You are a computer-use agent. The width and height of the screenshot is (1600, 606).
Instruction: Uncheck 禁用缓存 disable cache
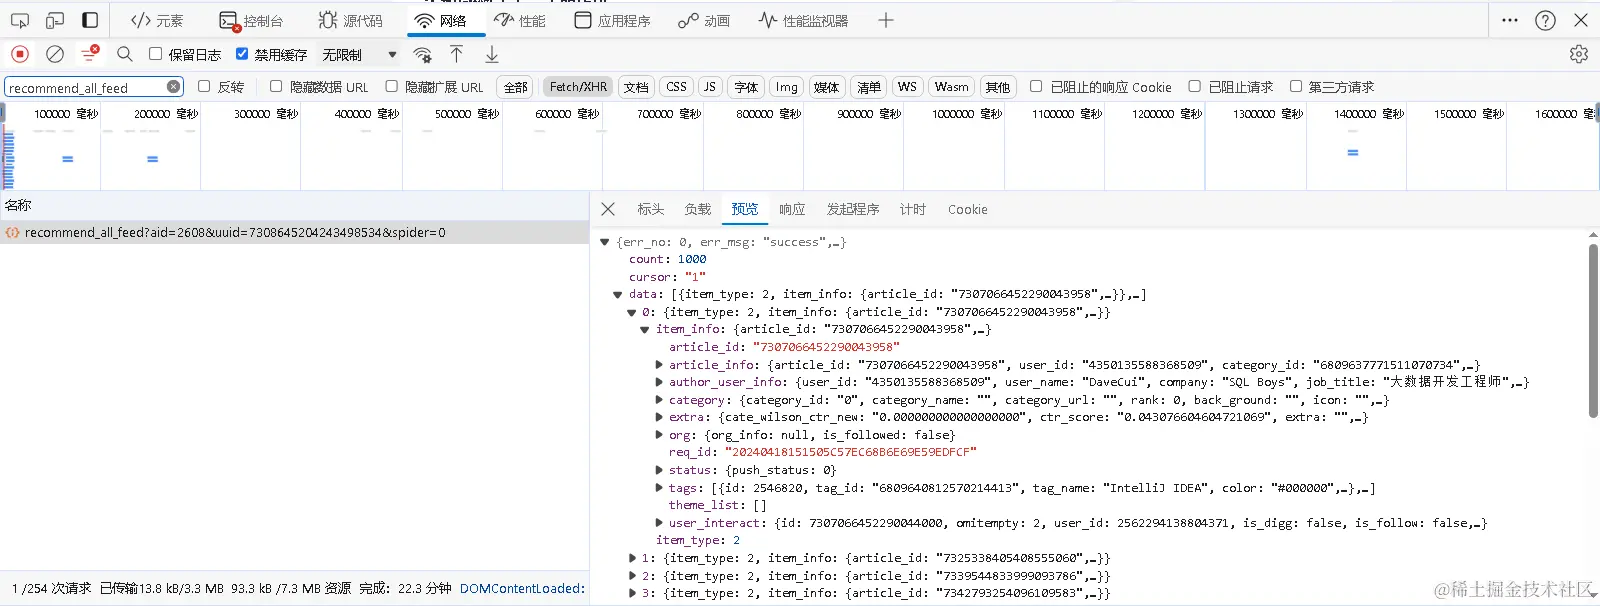242,54
